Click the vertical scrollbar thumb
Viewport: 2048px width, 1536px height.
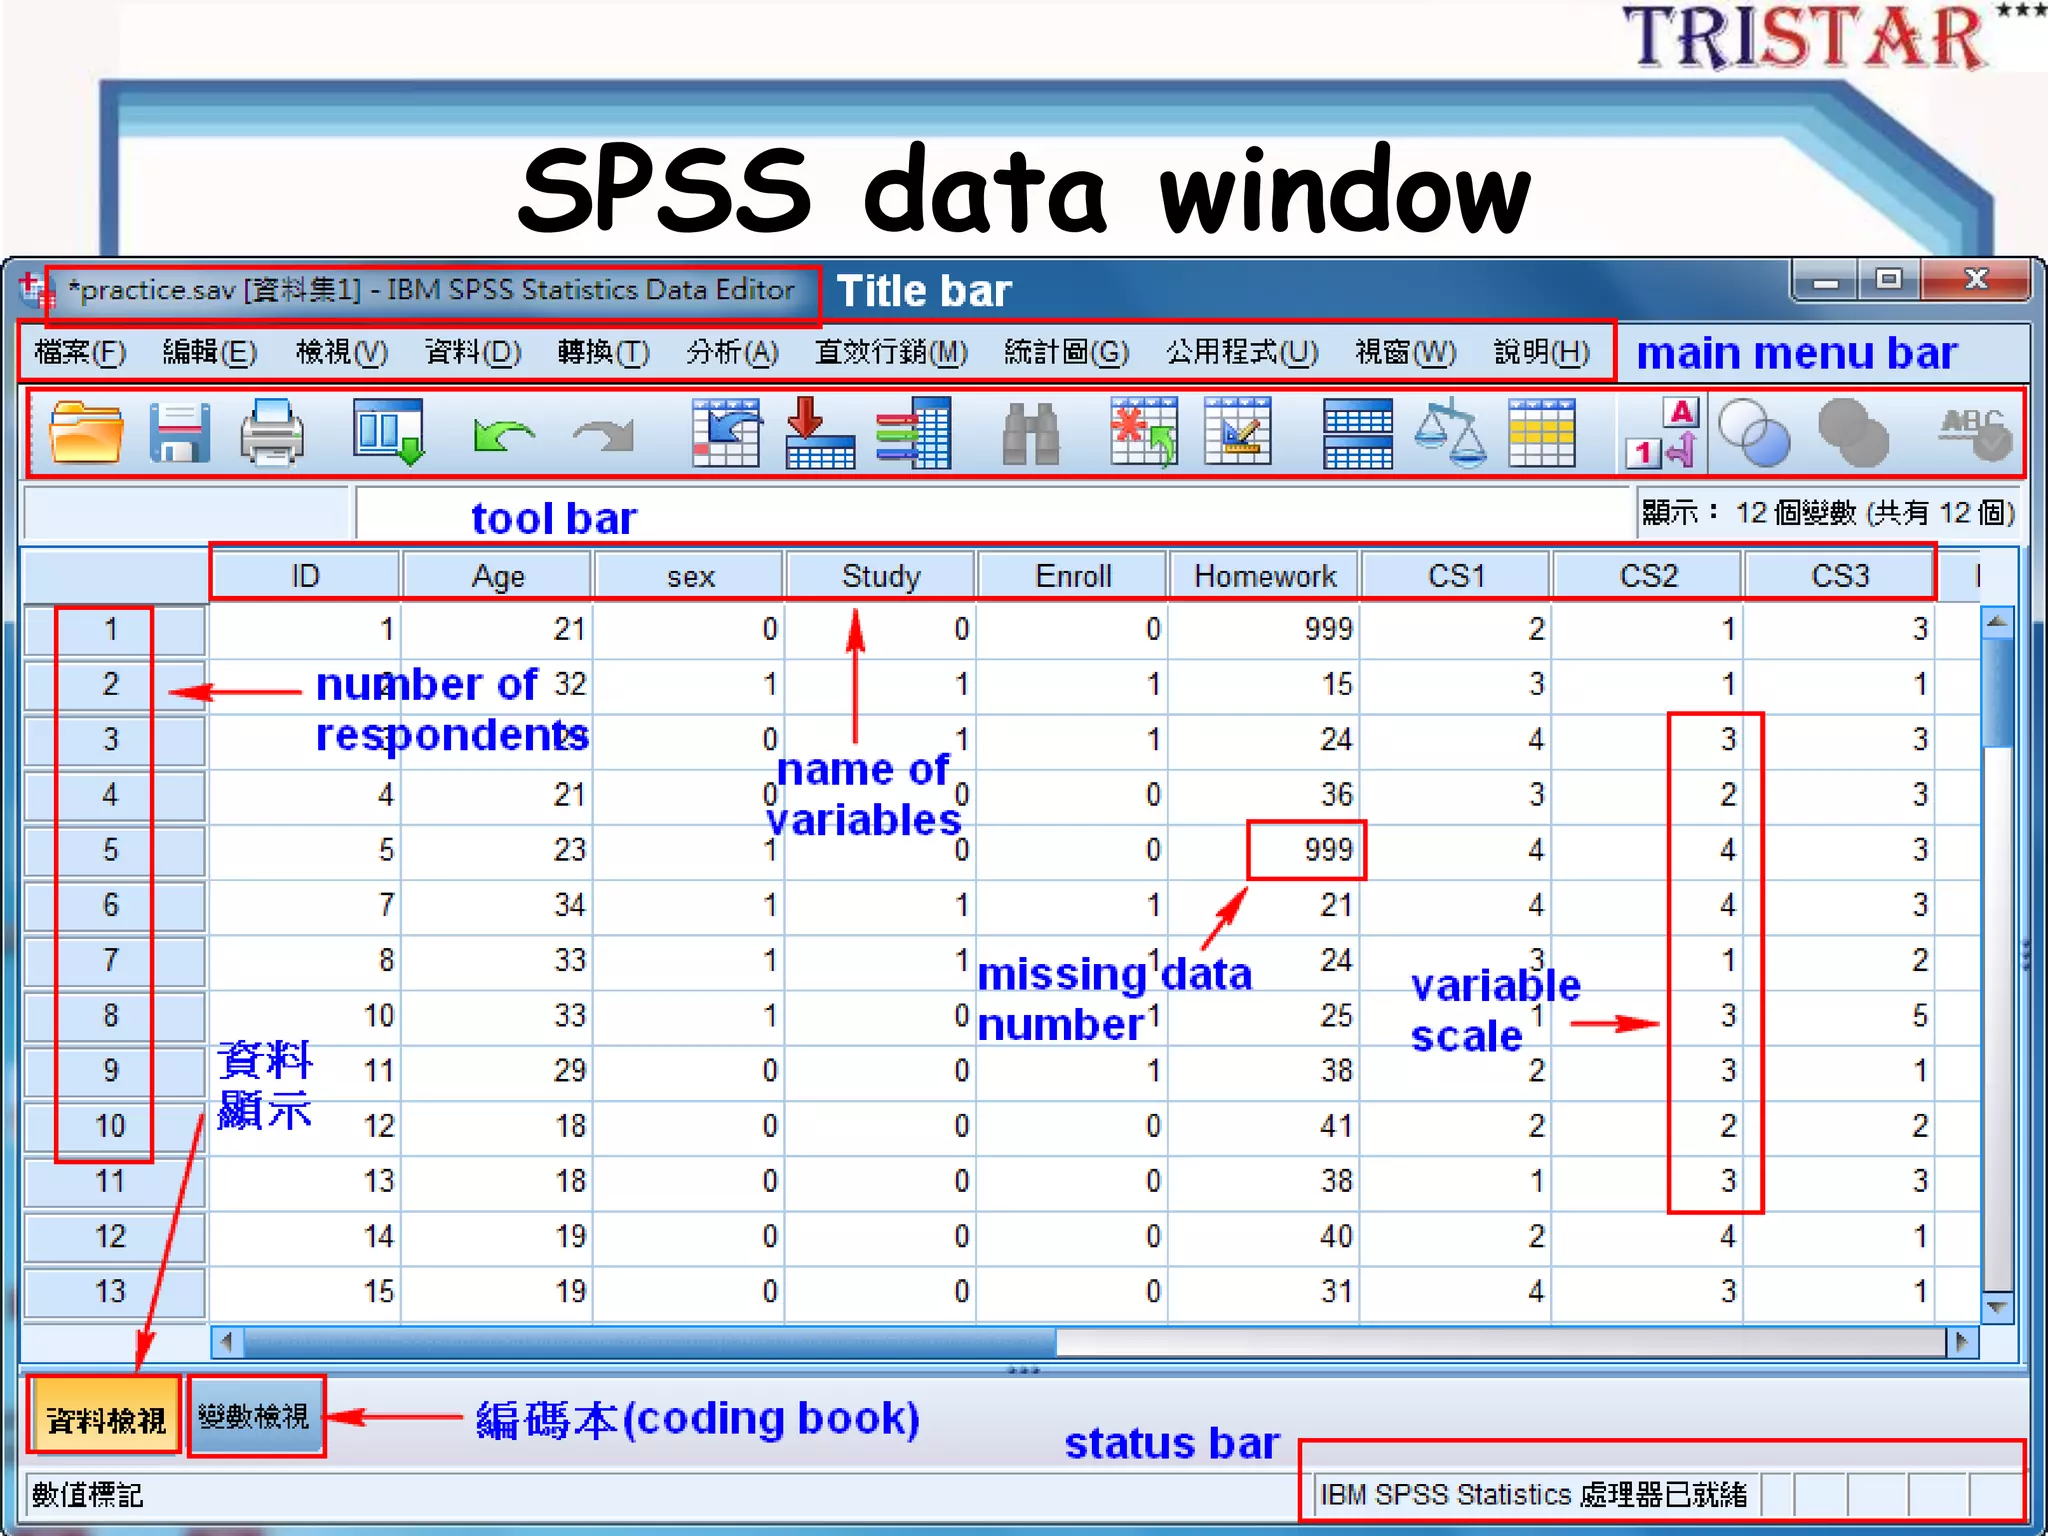pyautogui.click(x=1997, y=693)
